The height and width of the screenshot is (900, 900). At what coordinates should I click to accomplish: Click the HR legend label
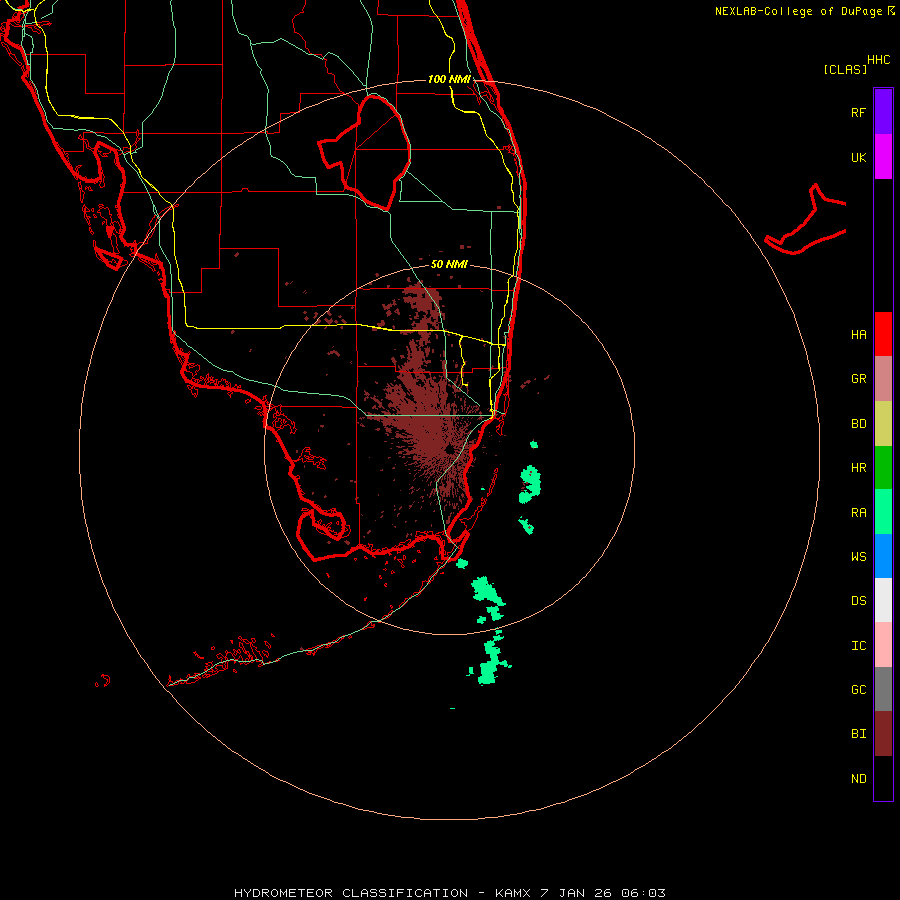tap(858, 468)
